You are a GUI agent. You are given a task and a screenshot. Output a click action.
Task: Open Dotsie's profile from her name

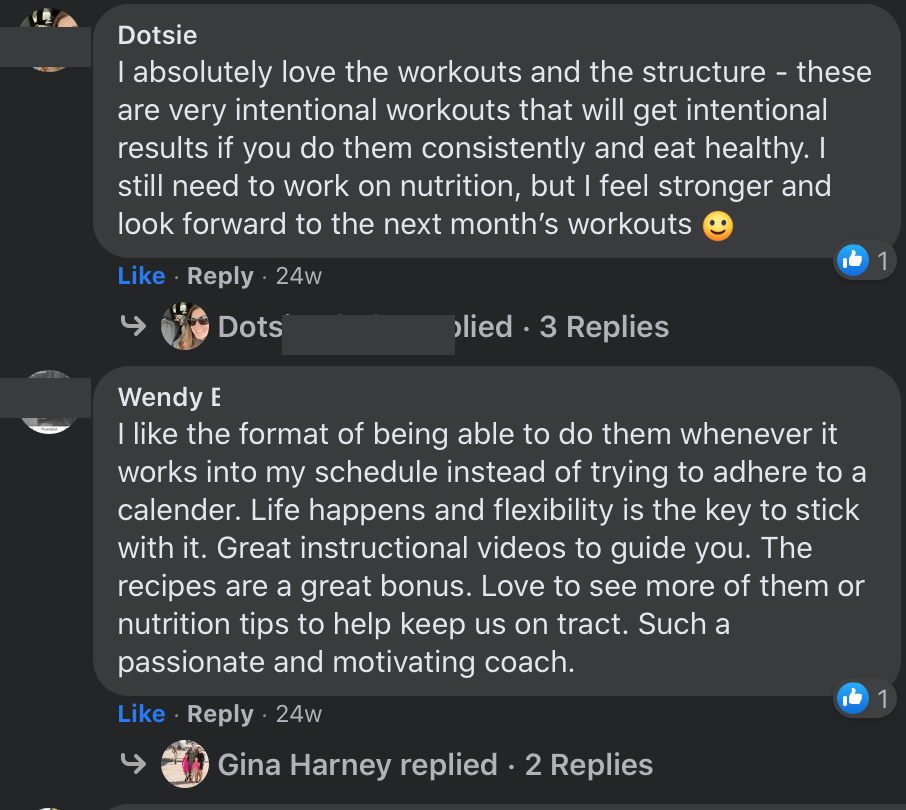pos(157,35)
